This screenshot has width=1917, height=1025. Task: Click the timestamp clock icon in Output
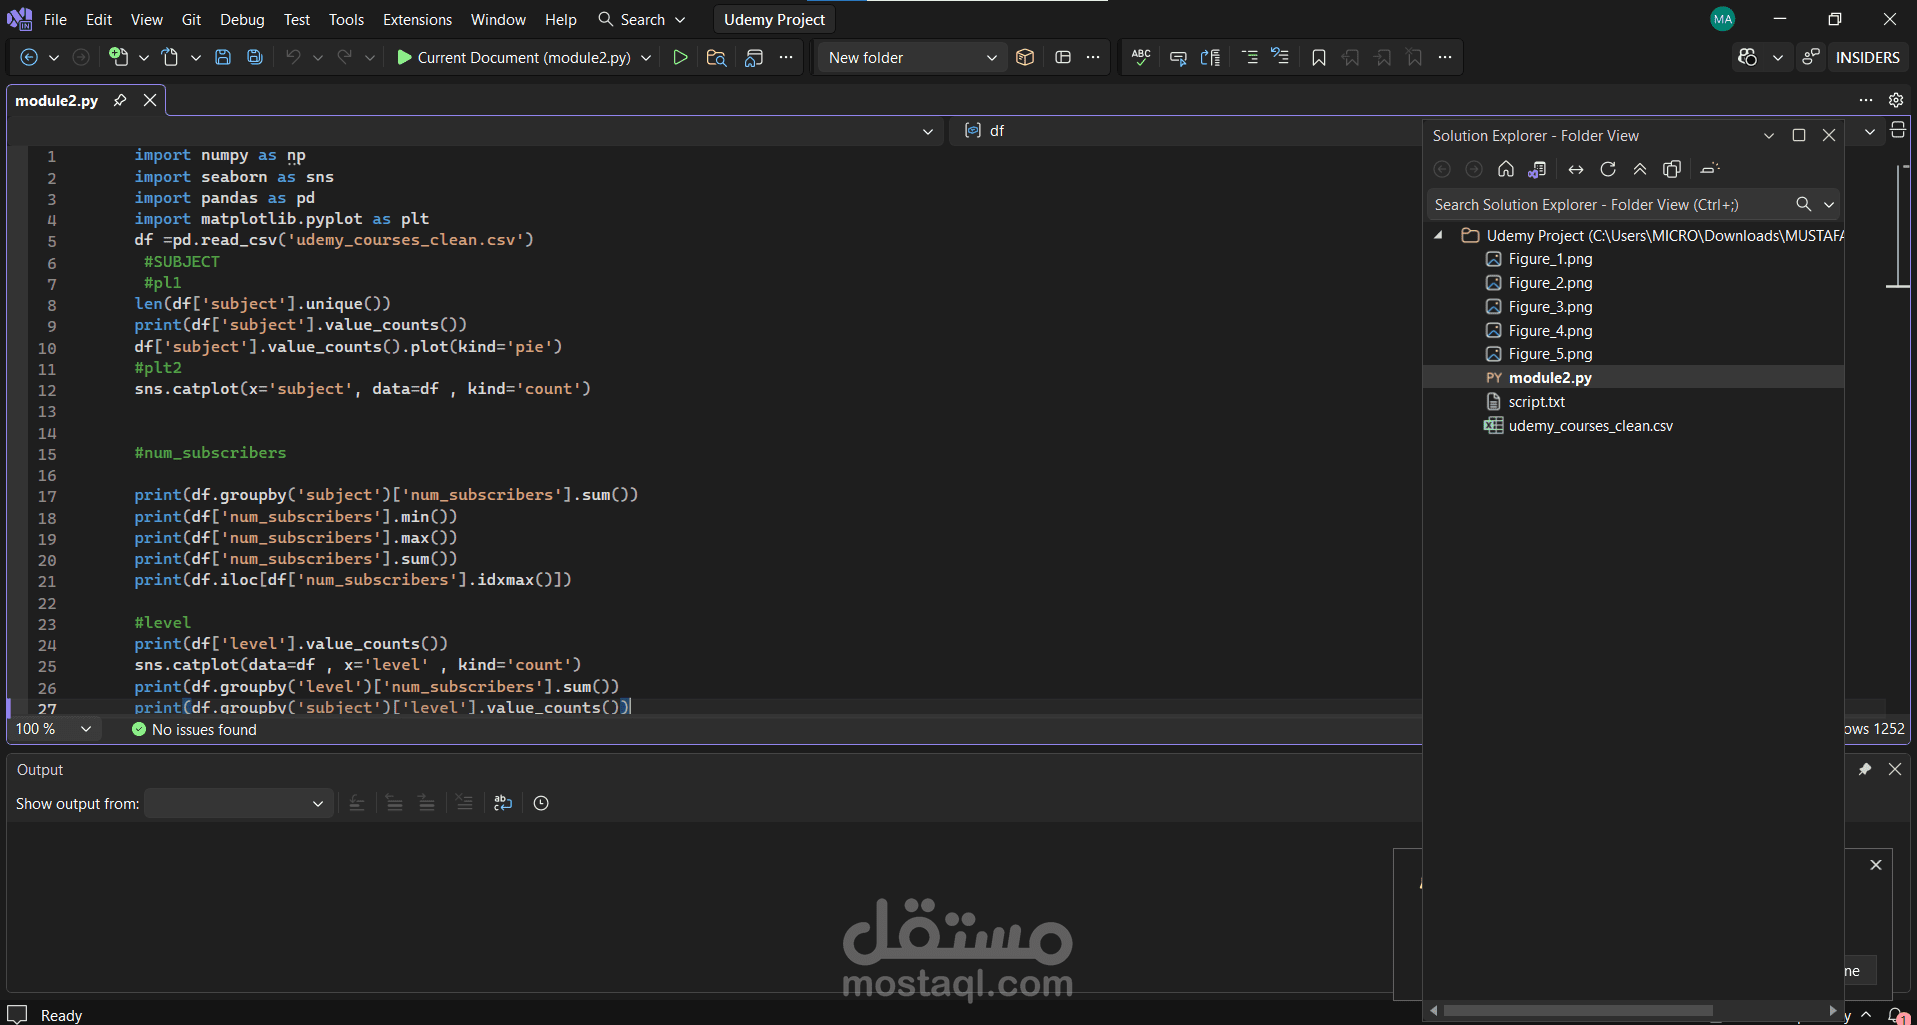coord(541,803)
